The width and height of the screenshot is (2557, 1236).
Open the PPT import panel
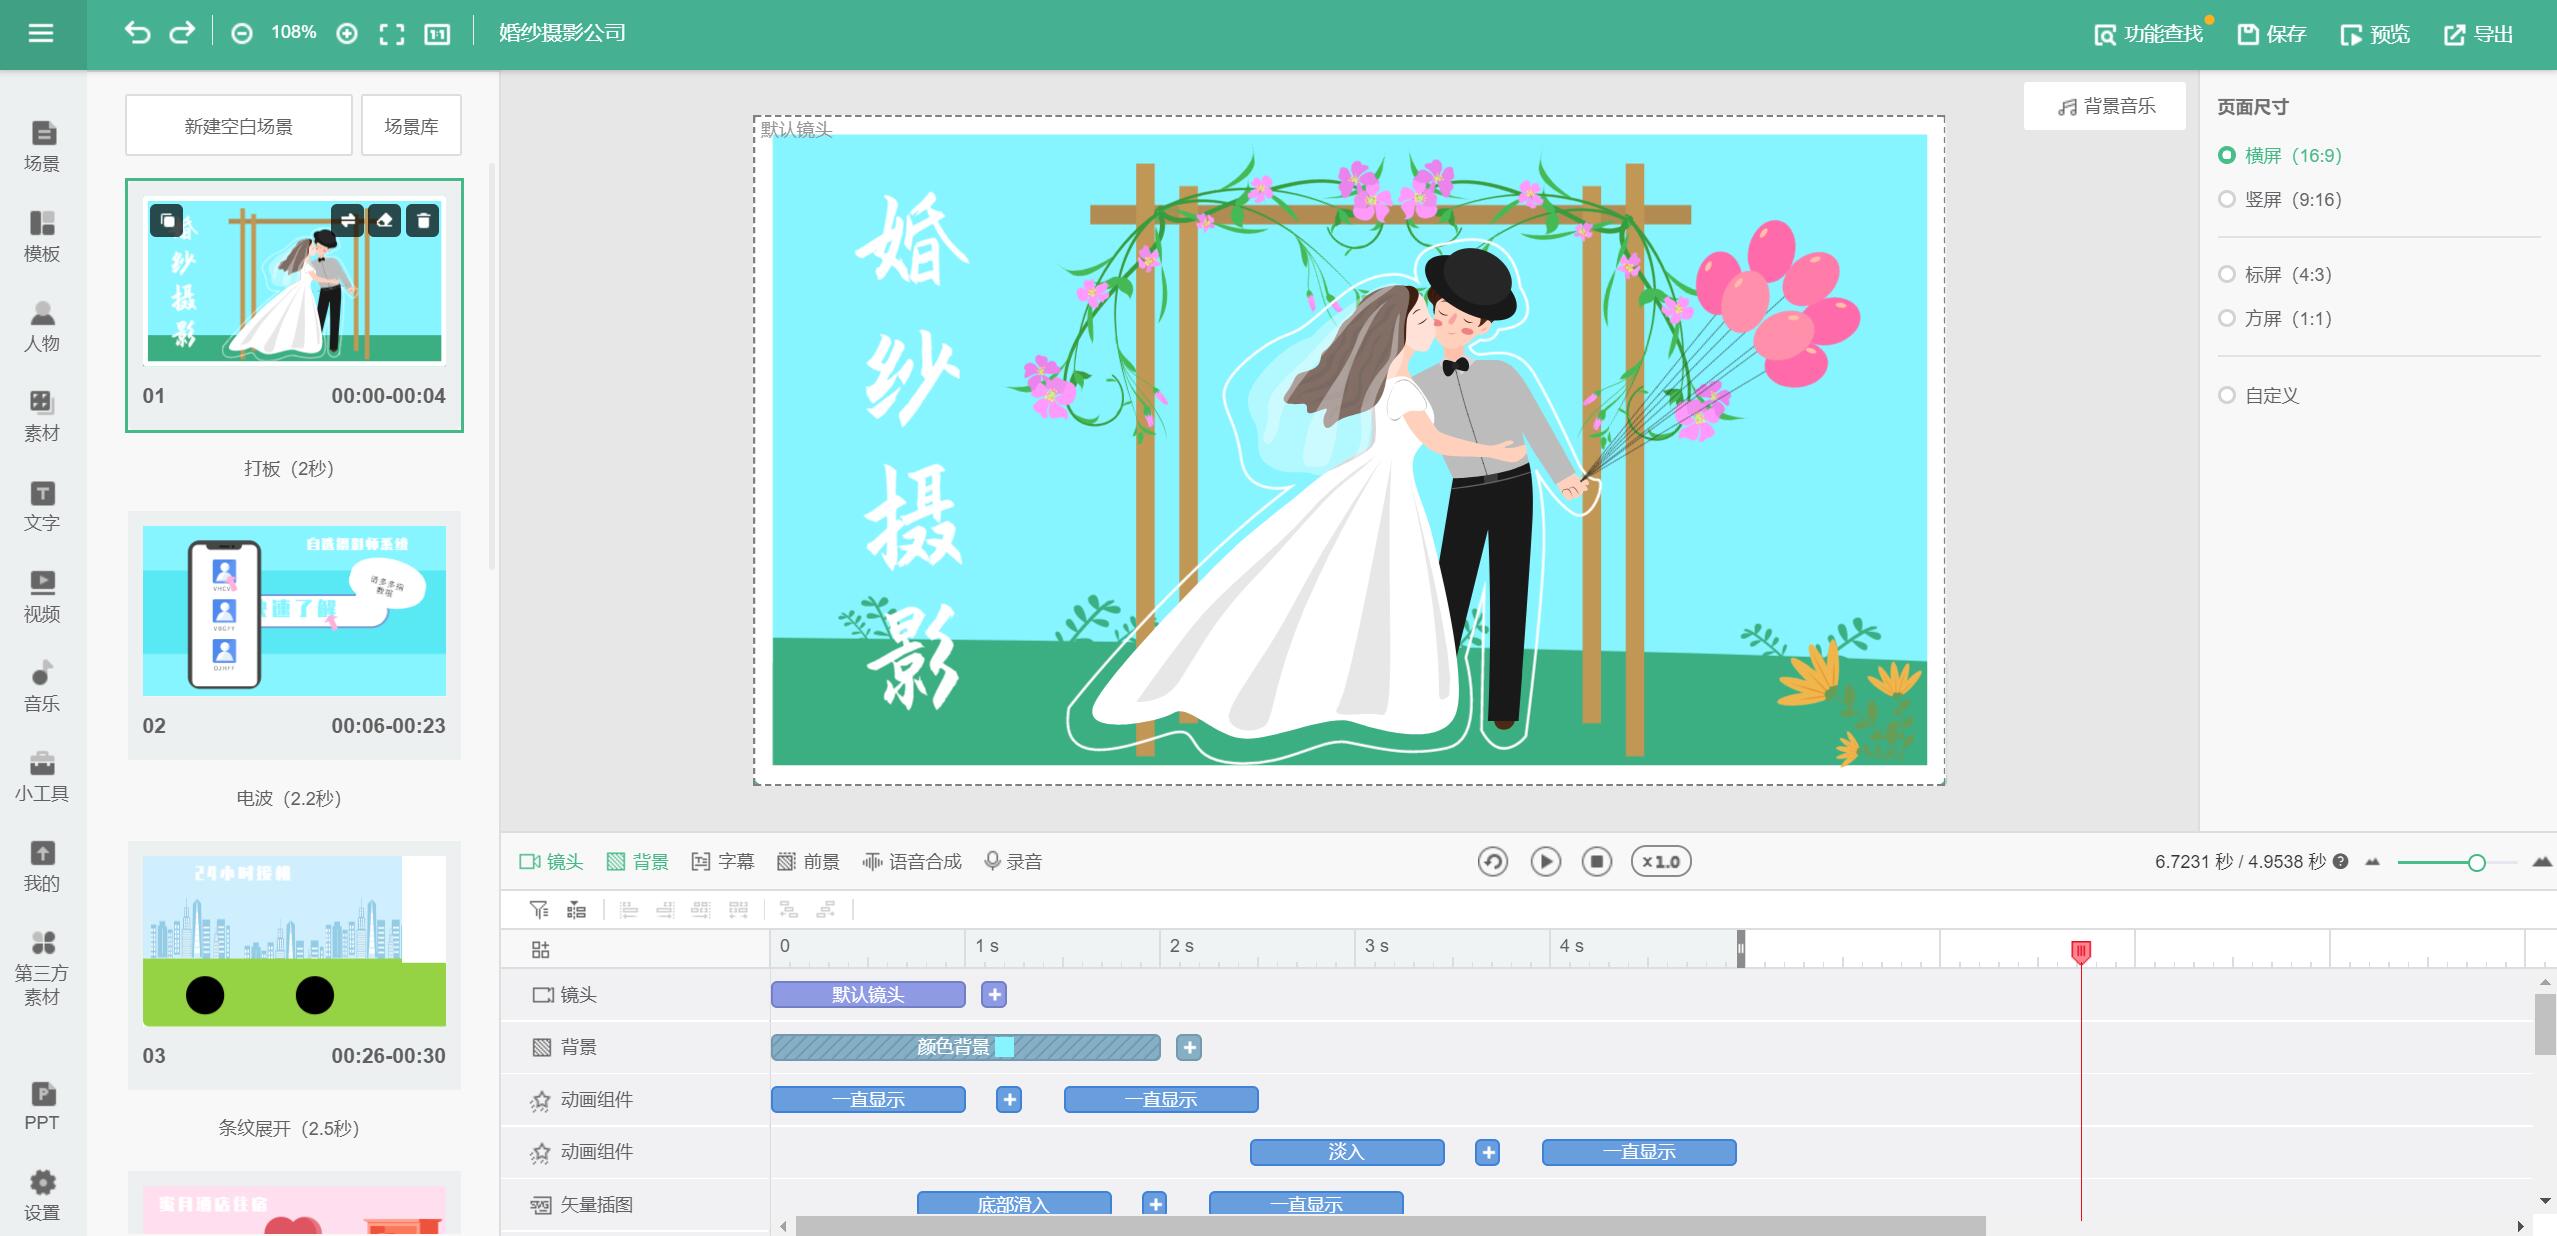[42, 1106]
